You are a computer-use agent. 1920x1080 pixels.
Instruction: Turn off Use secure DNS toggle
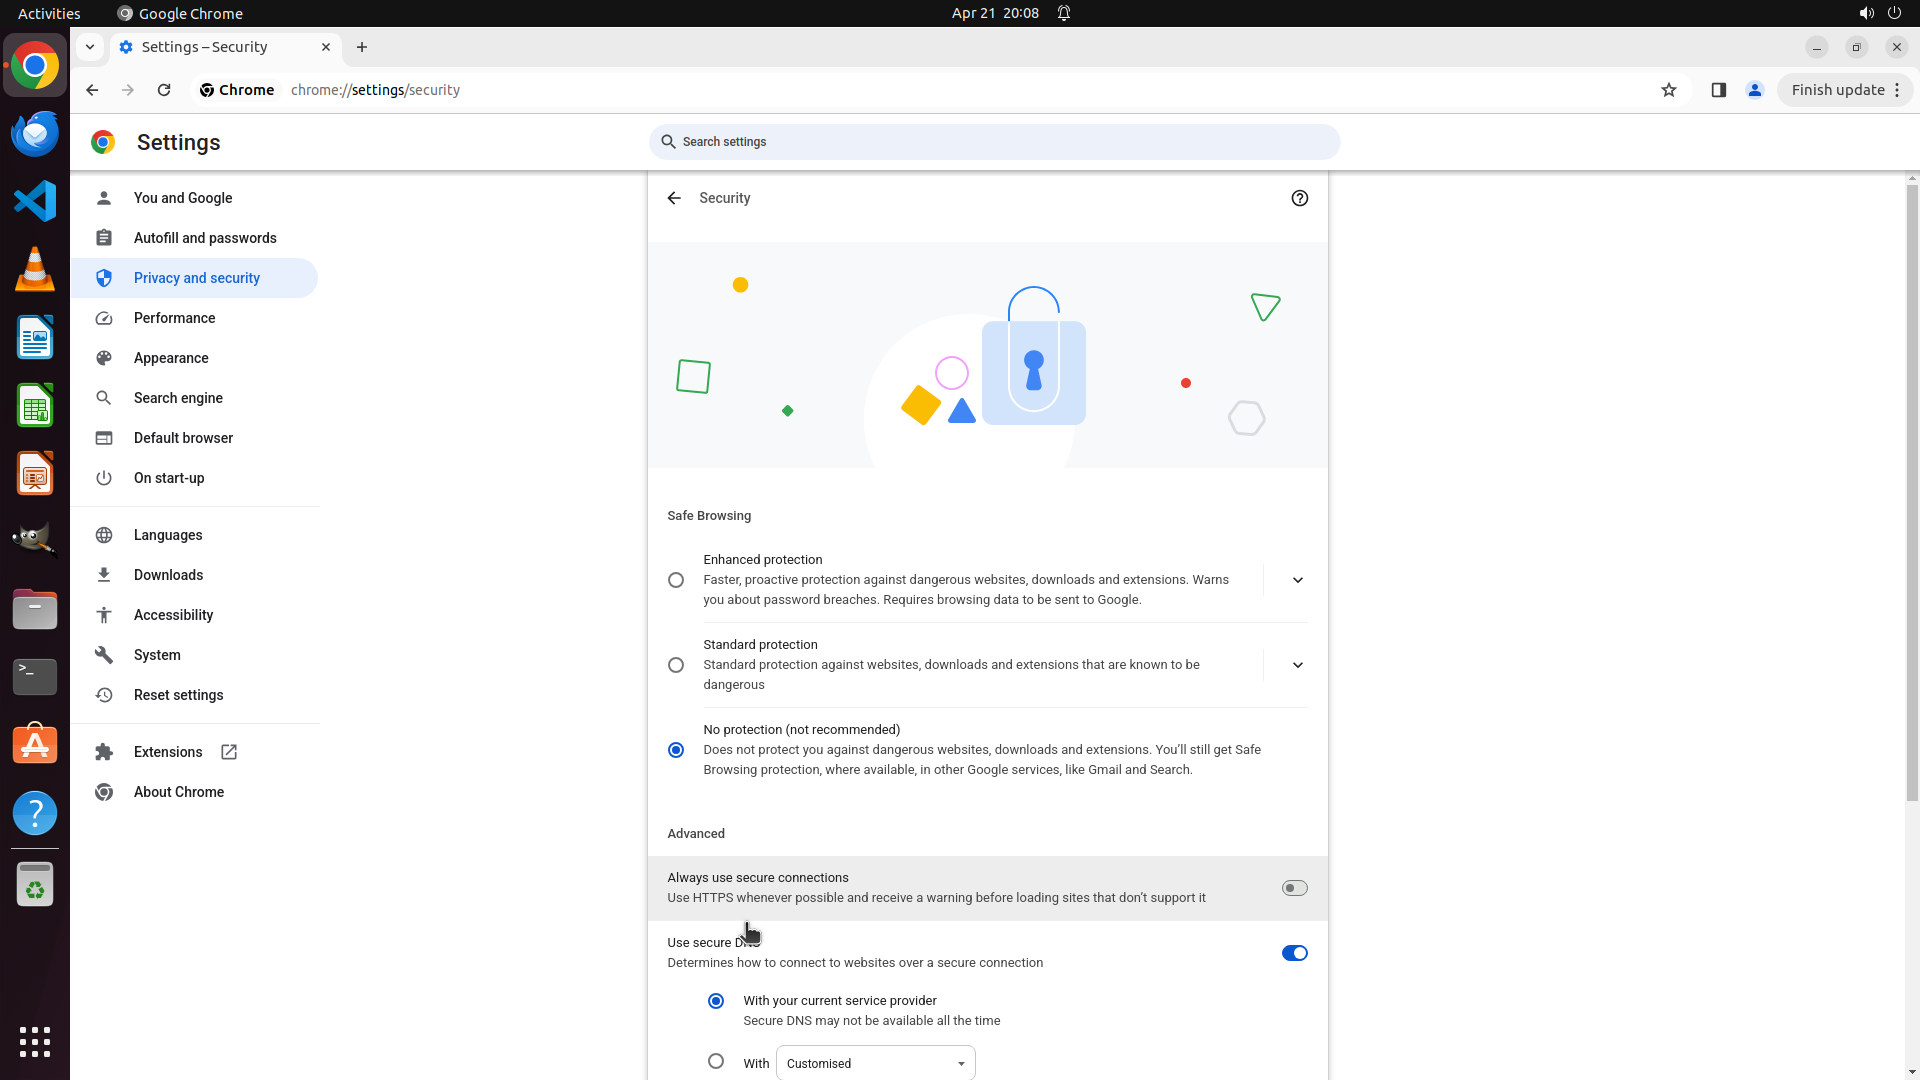1294,953
